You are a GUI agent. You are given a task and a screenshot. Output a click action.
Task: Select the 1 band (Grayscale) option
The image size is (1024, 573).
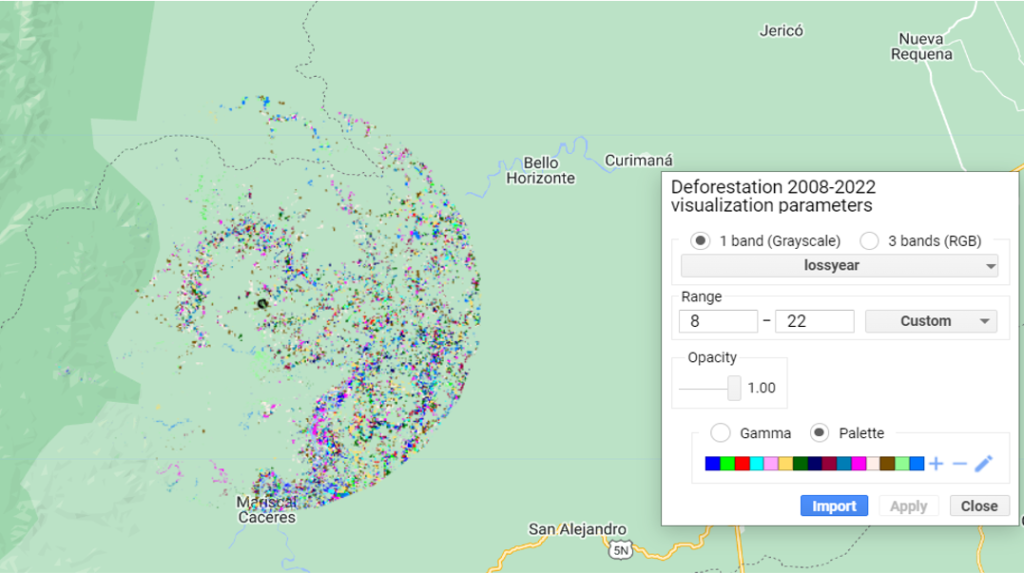click(x=700, y=241)
